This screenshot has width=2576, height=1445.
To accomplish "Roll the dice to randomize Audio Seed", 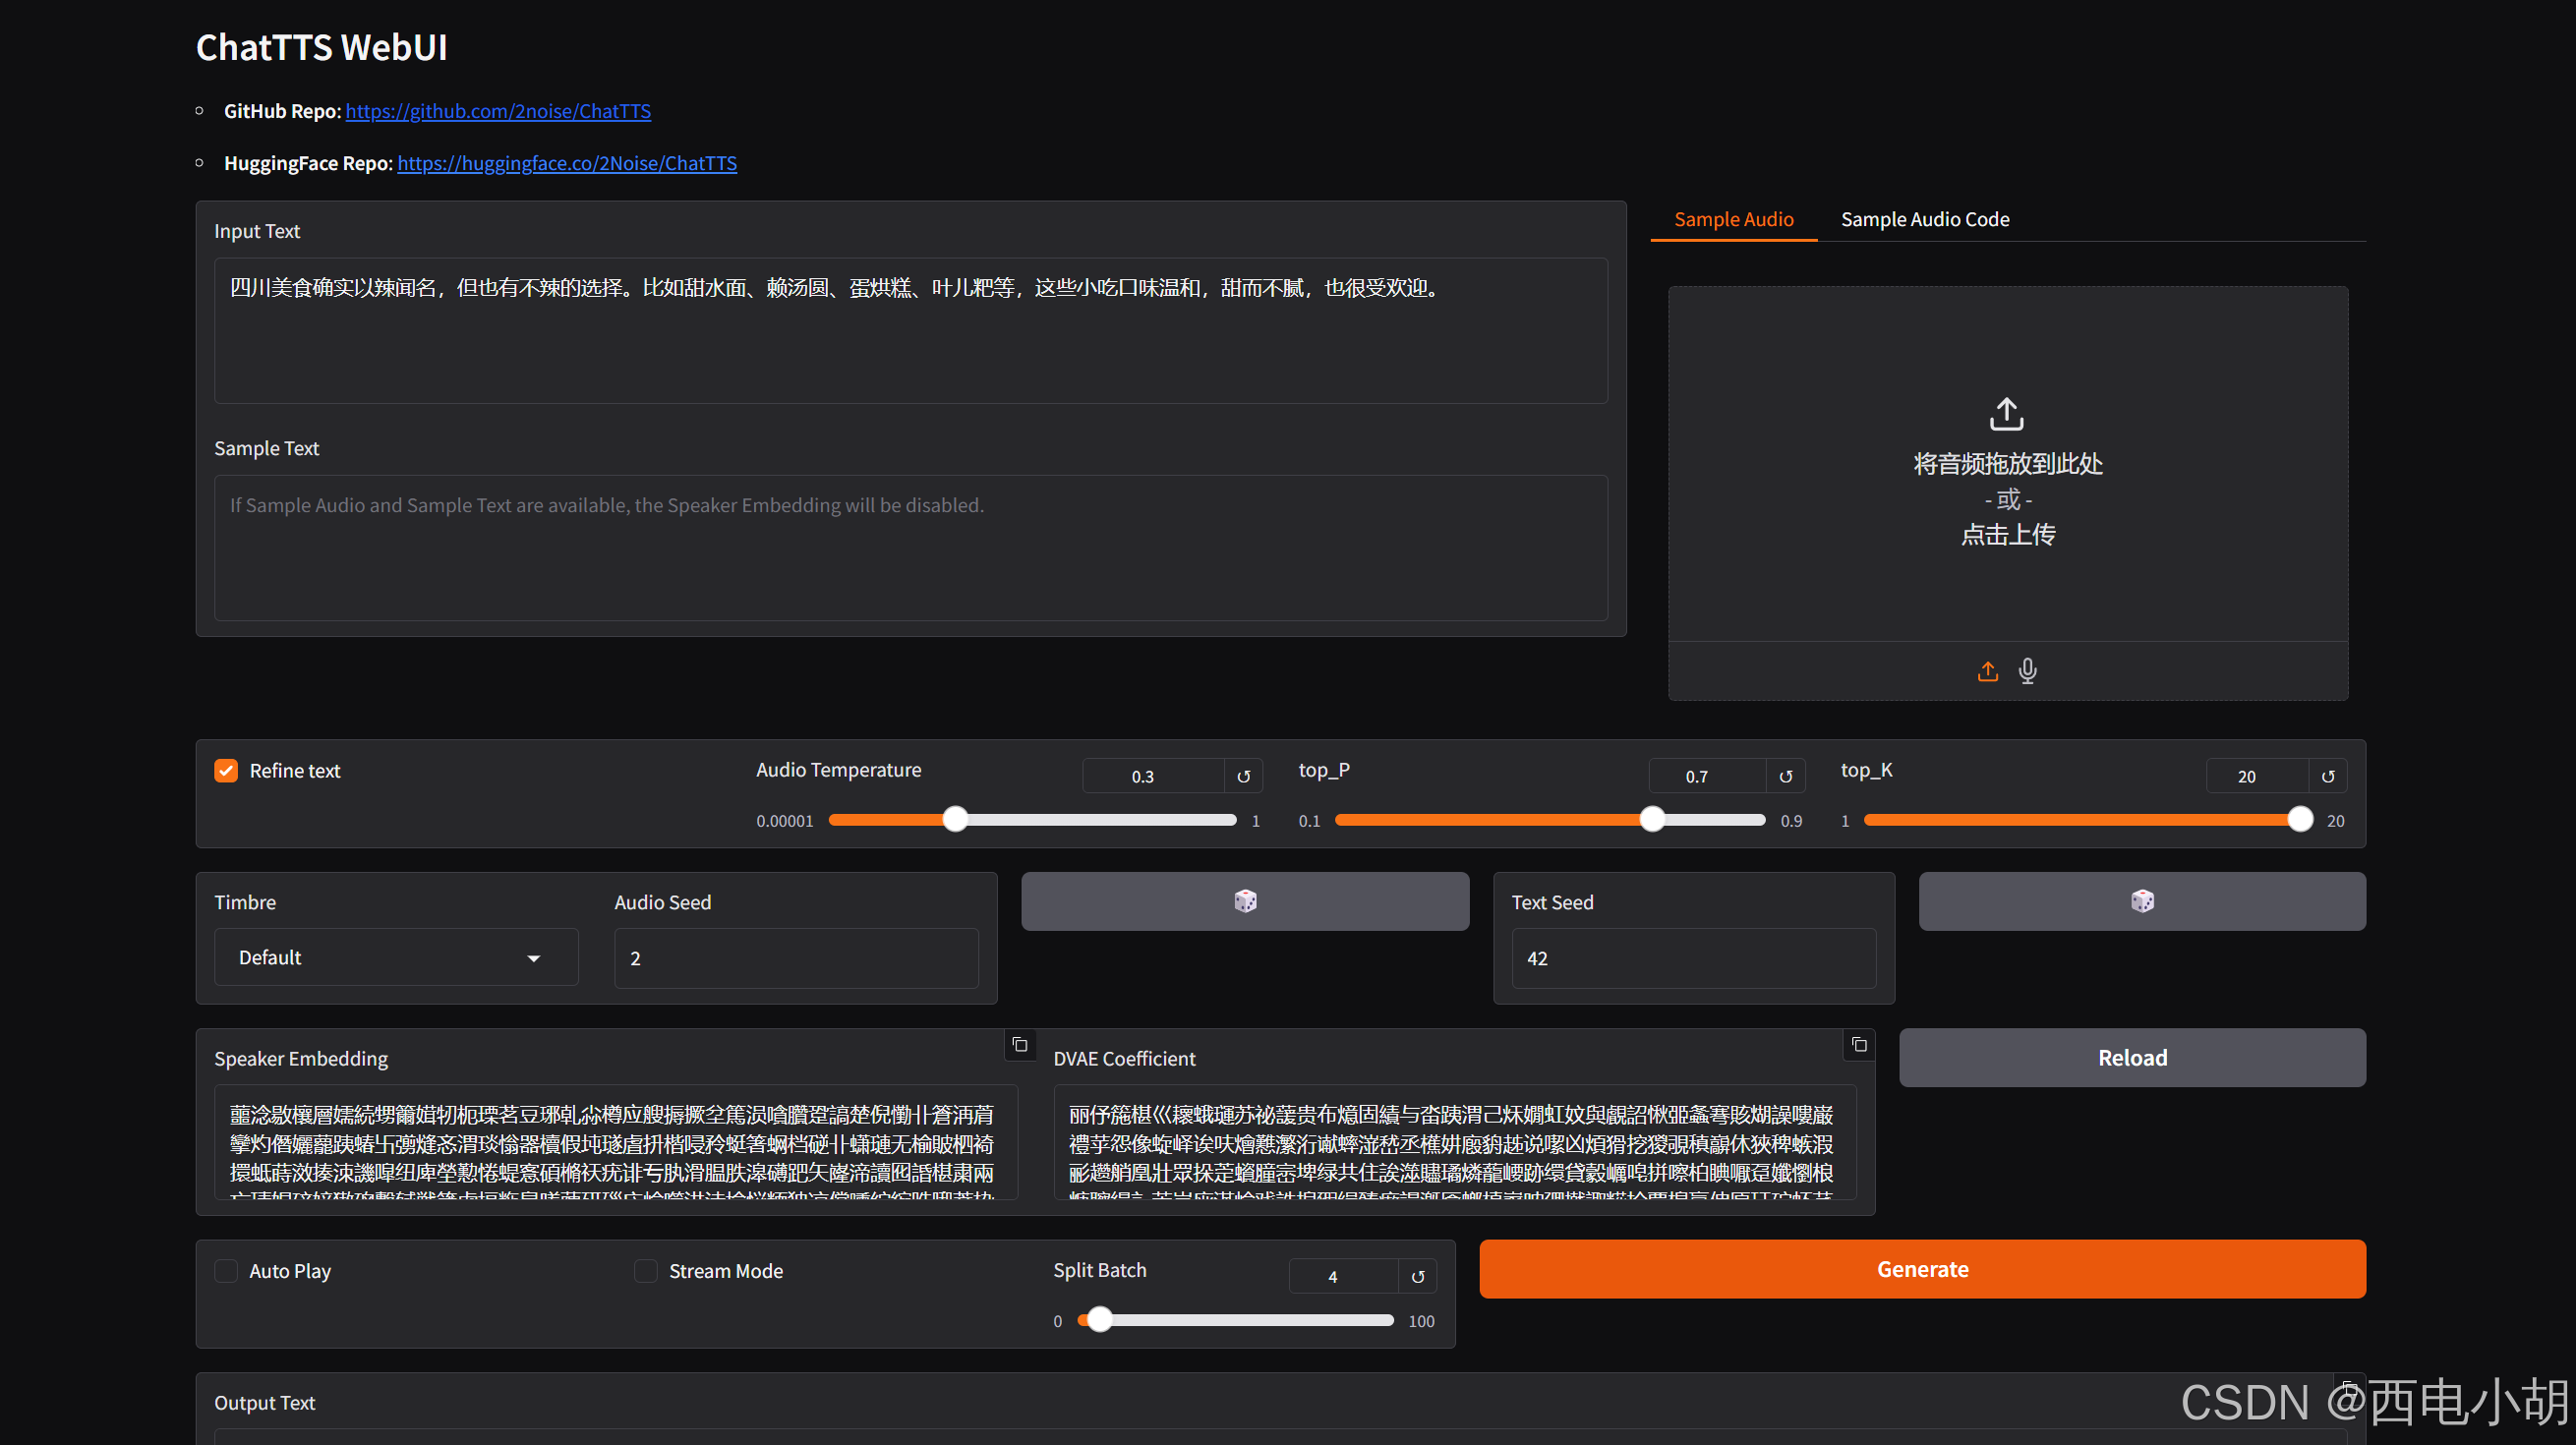I will [1245, 901].
